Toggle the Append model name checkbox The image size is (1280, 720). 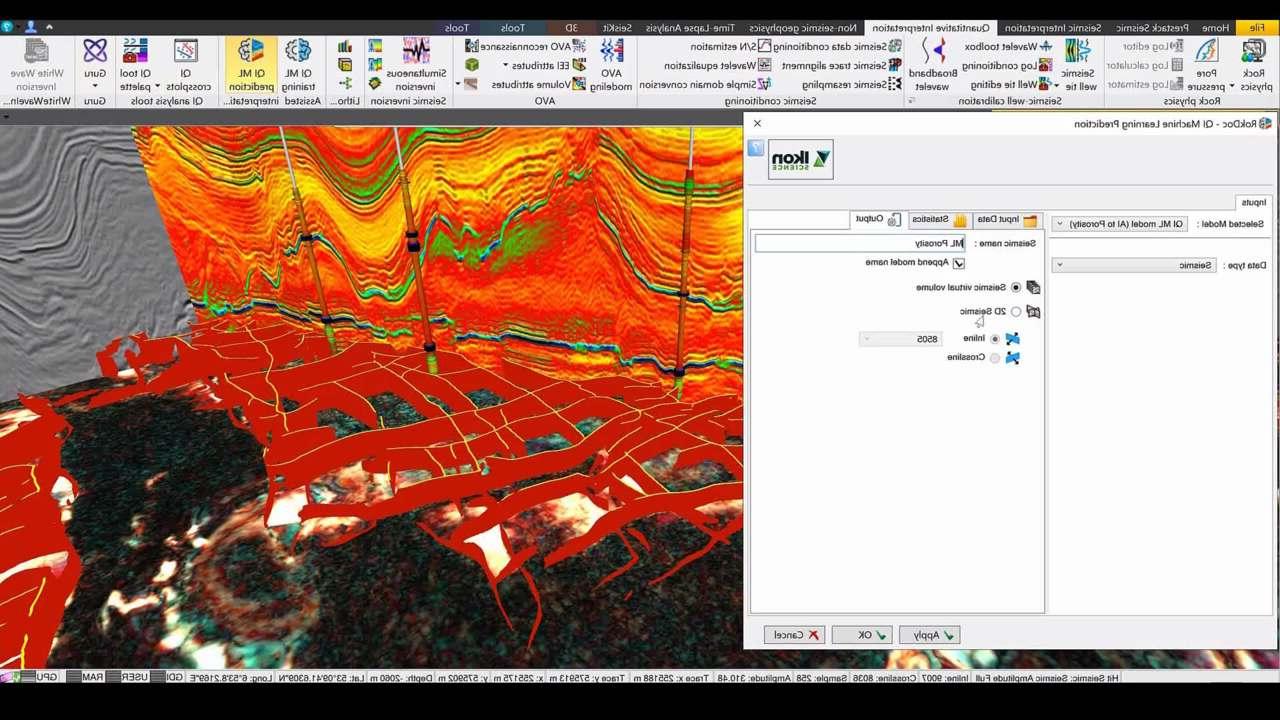tap(958, 263)
